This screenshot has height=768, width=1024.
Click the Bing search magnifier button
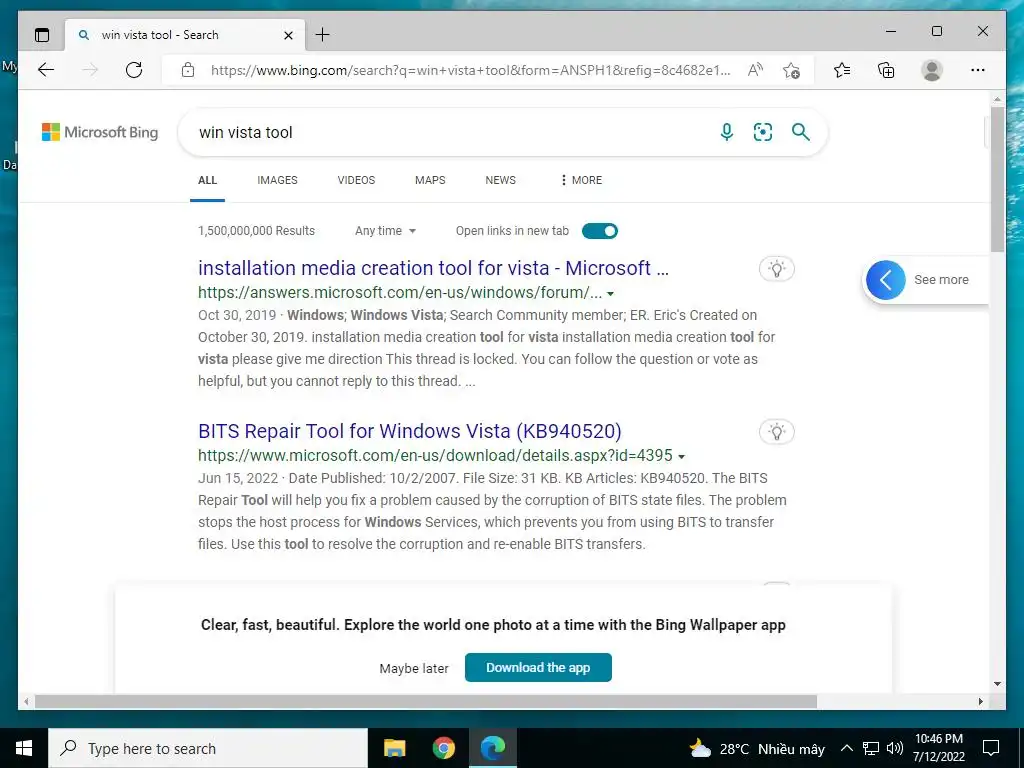point(801,133)
